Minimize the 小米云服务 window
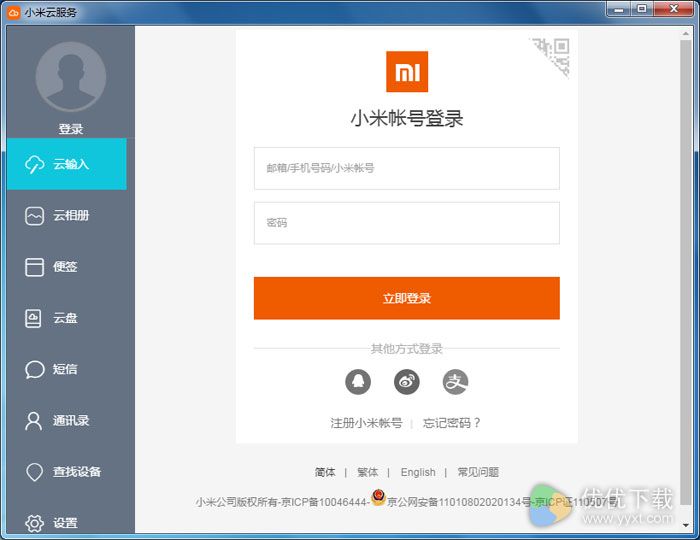 (619, 9)
